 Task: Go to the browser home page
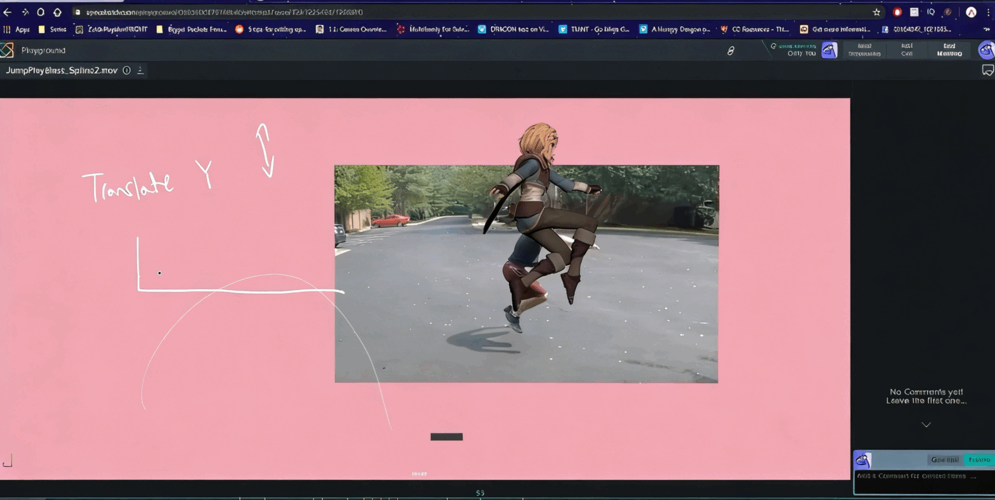pos(57,12)
